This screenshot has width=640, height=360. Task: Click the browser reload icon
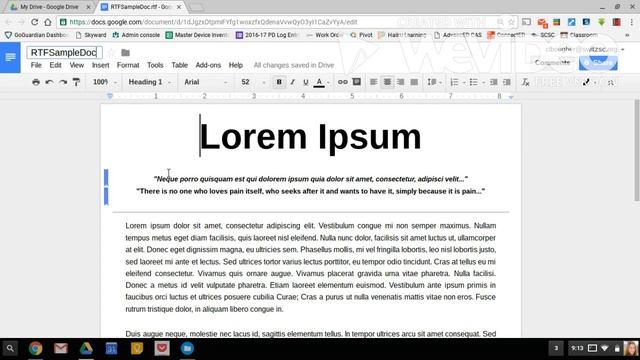(35, 22)
